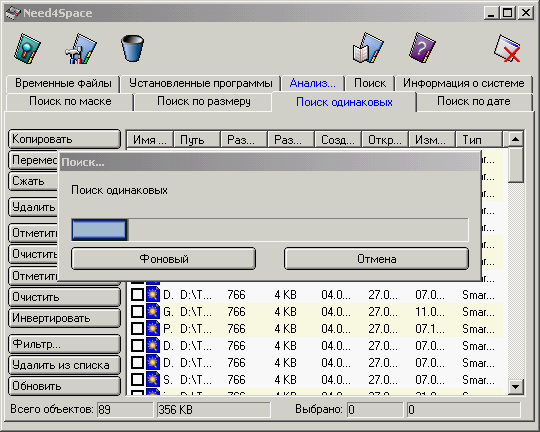Viewport: 540px width, 432px height.
Task: Click file icon of row starting with P.
Action: click(153, 328)
